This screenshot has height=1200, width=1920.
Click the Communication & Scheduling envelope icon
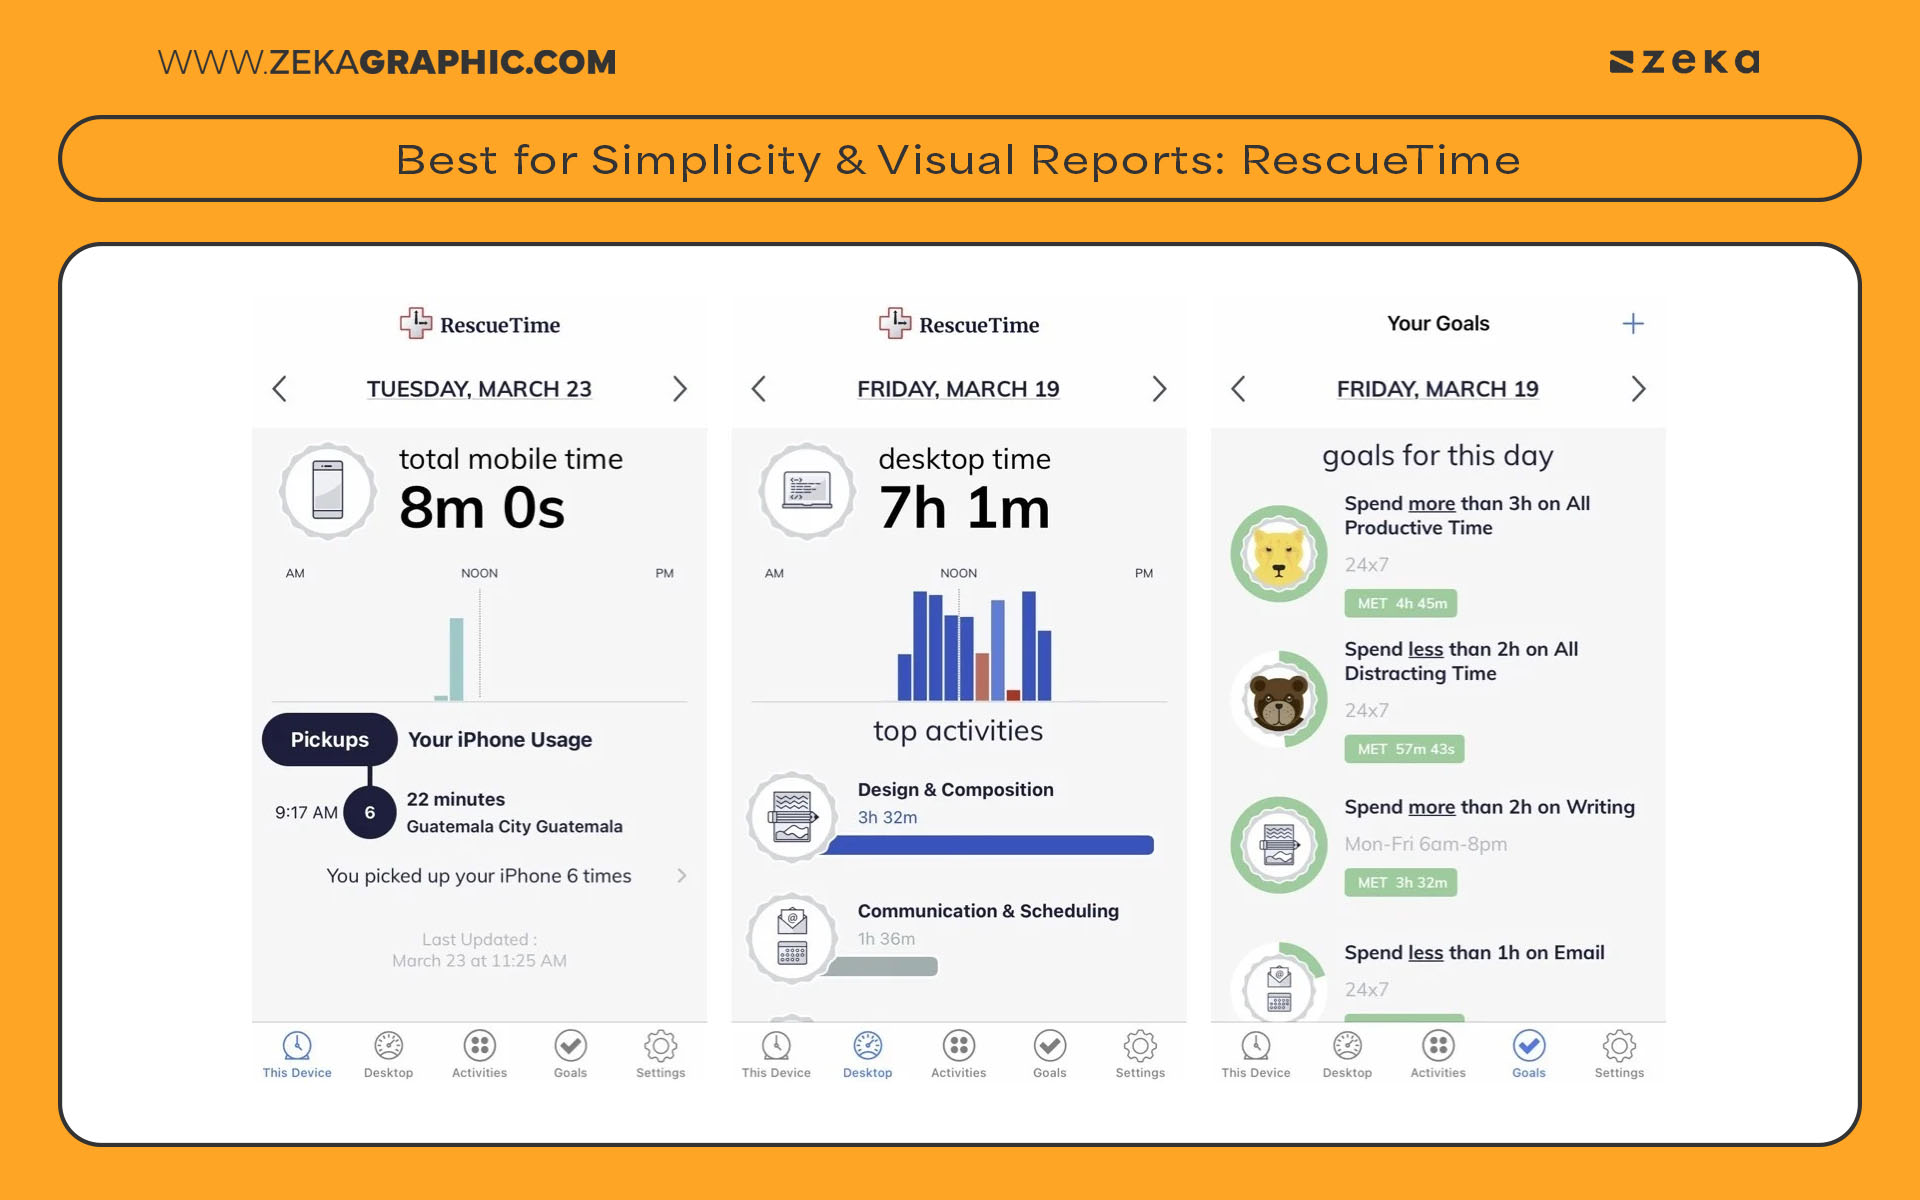pos(791,938)
